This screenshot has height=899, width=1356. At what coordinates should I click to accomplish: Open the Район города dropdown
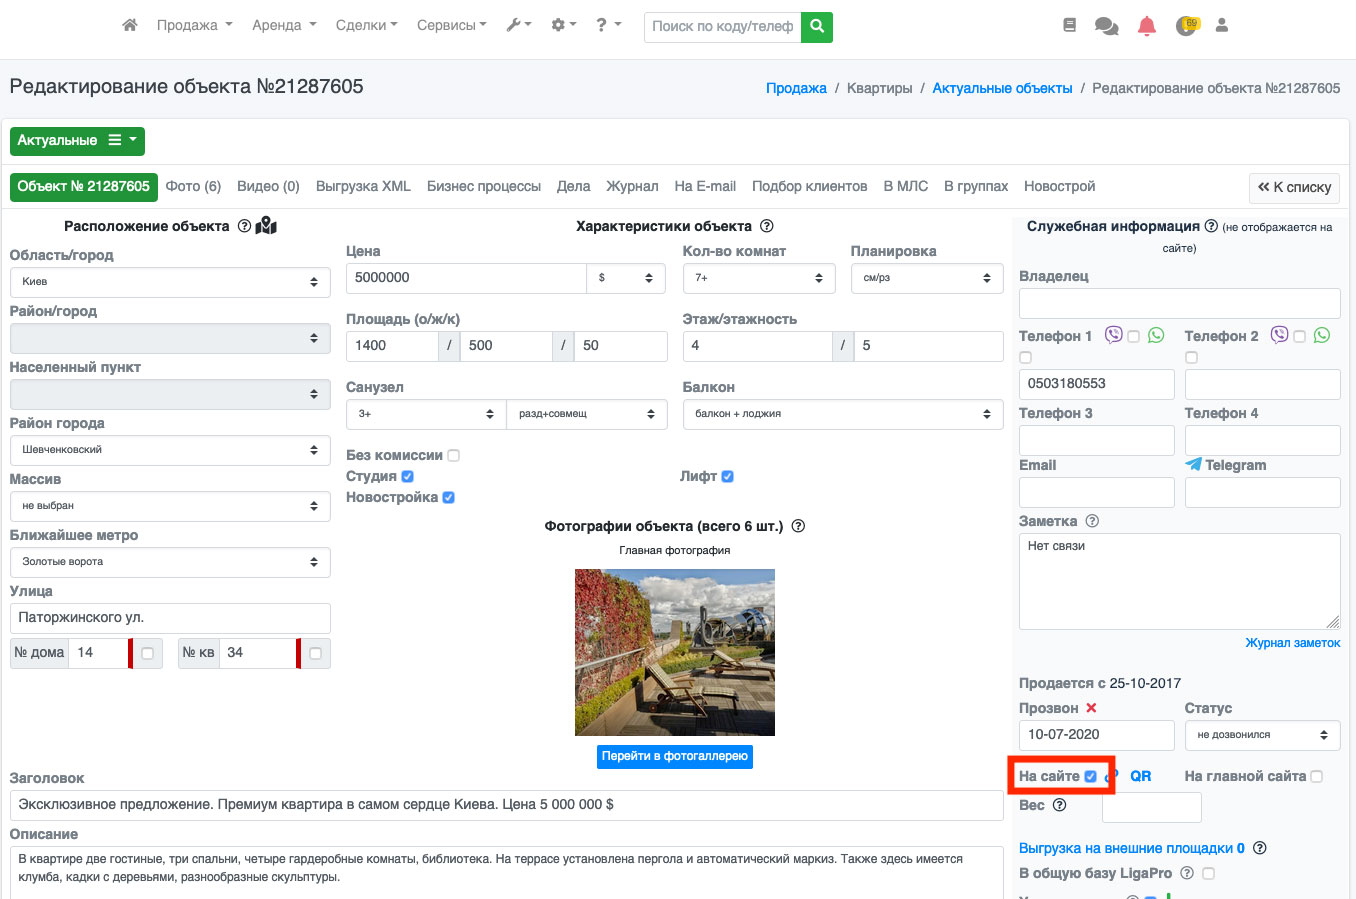tap(169, 450)
